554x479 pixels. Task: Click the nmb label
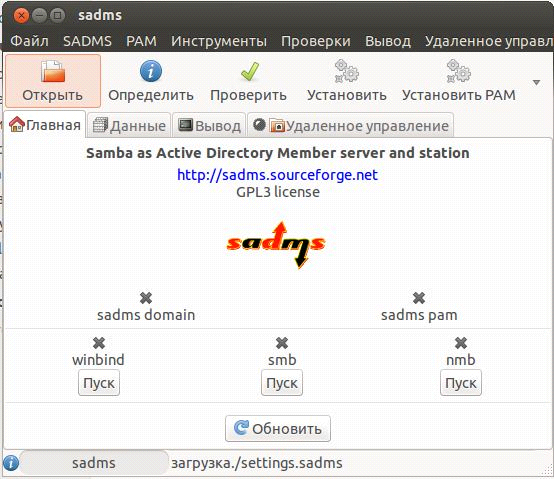[x=461, y=360]
